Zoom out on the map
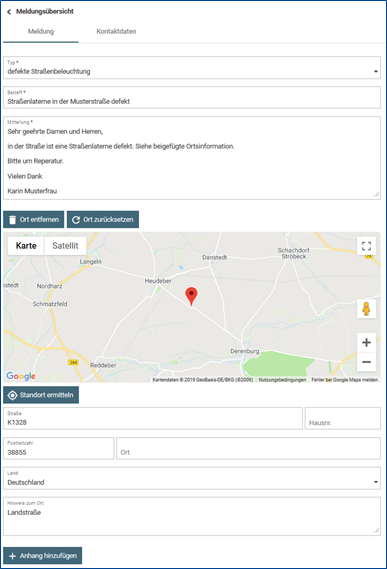 tap(366, 362)
